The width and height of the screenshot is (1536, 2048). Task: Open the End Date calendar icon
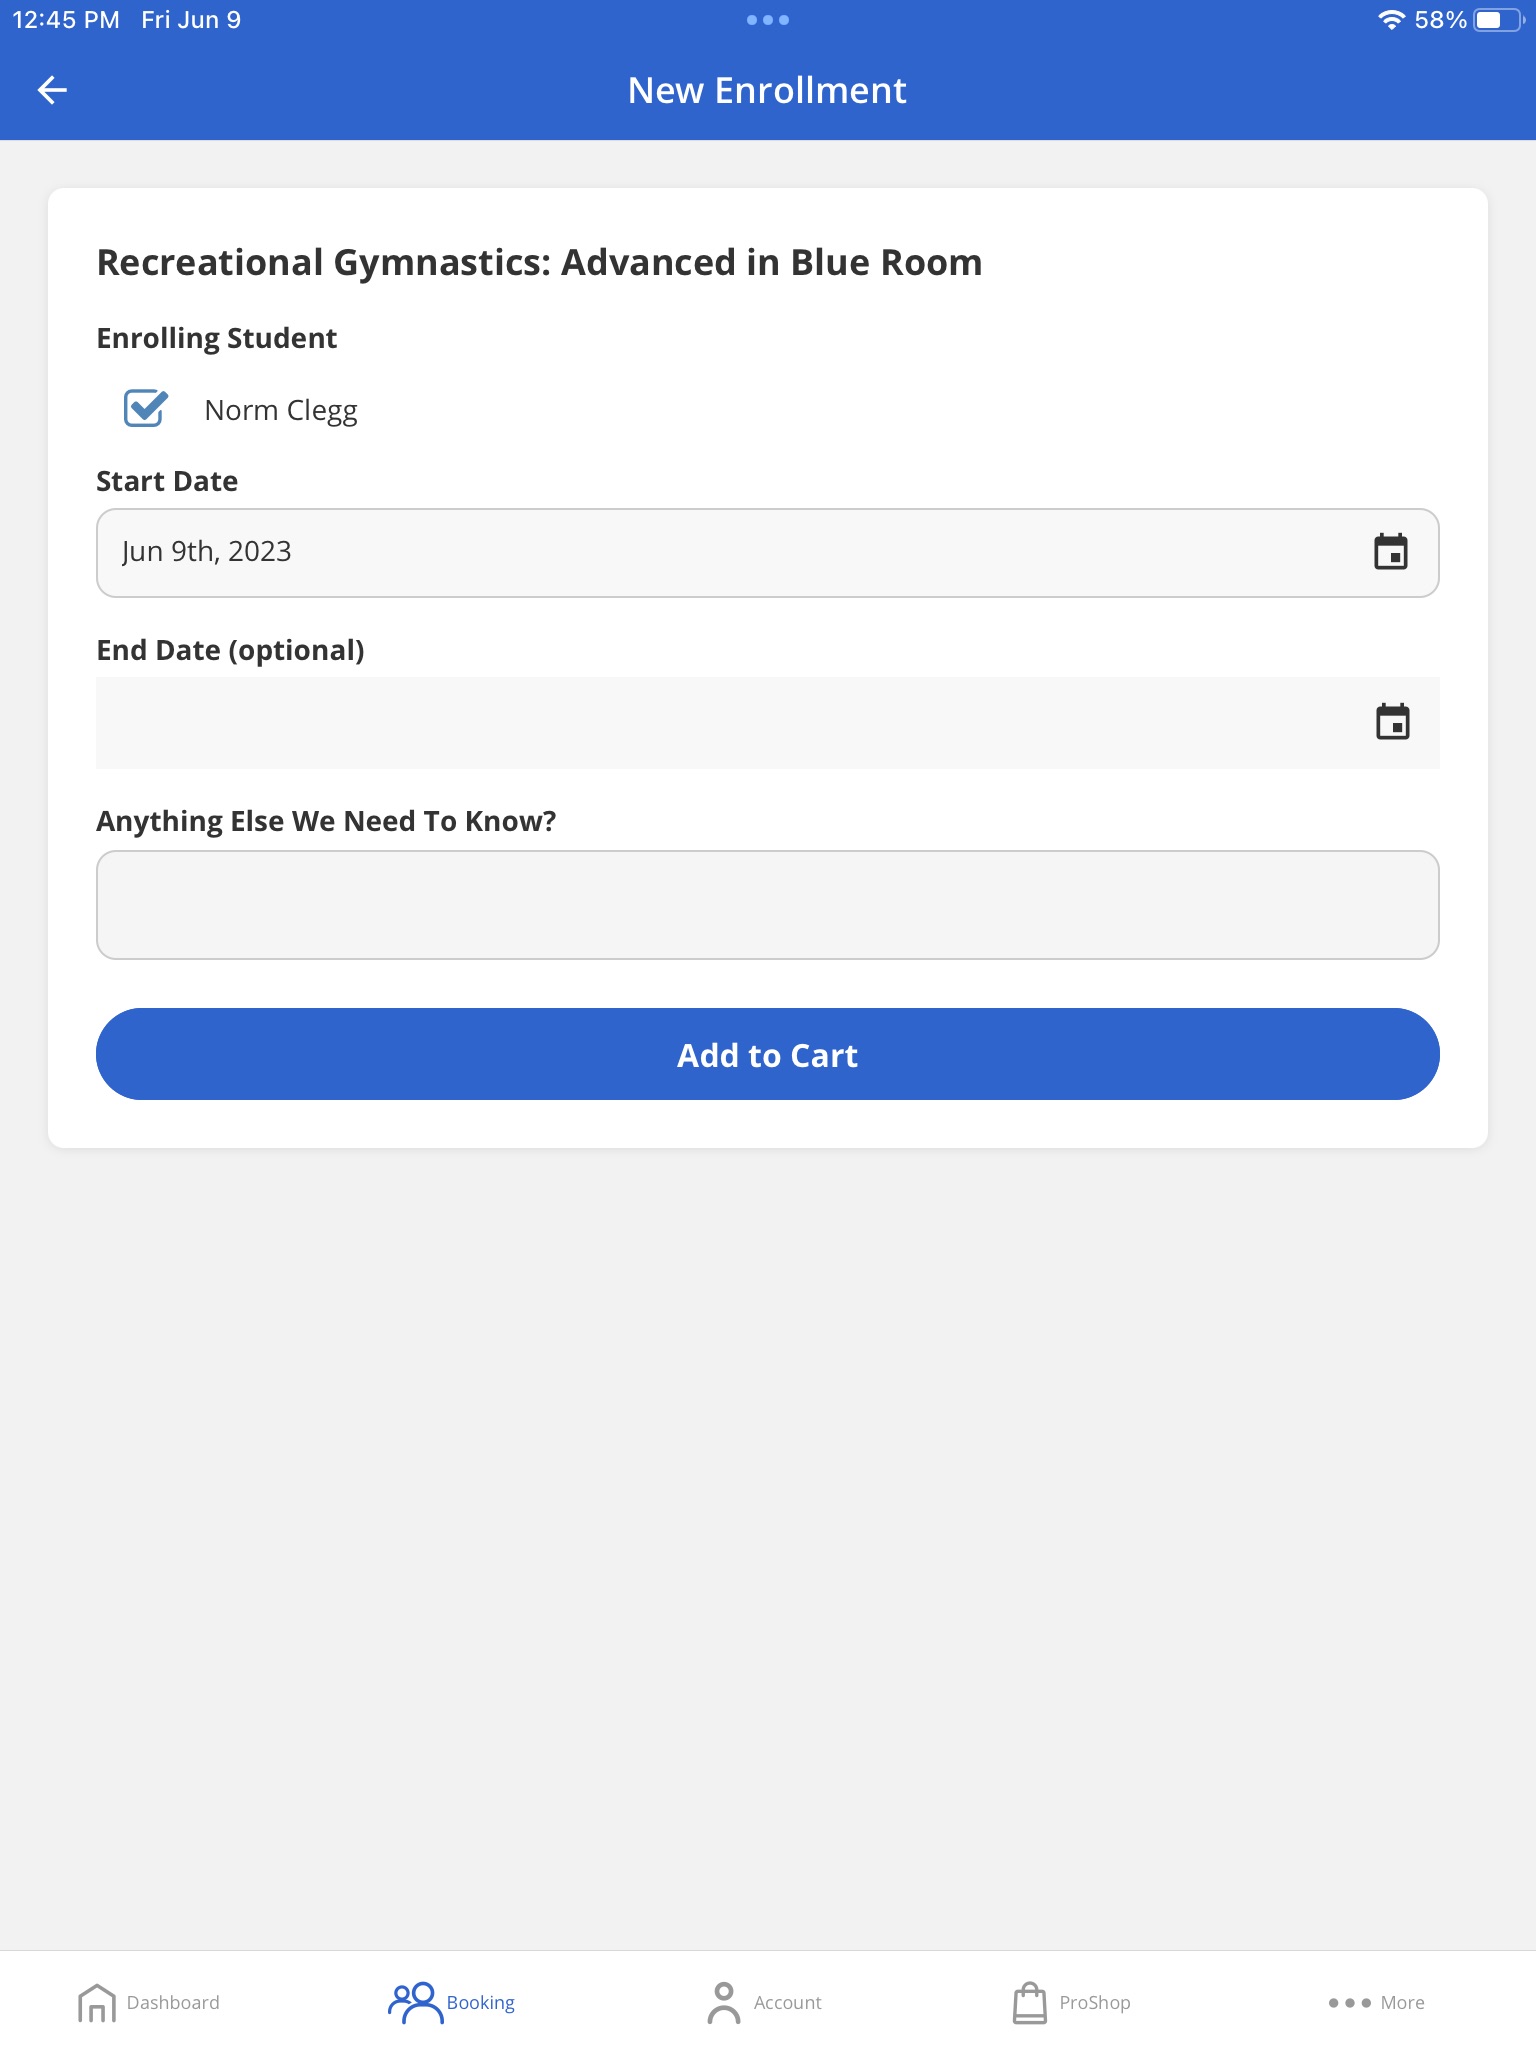click(x=1392, y=722)
